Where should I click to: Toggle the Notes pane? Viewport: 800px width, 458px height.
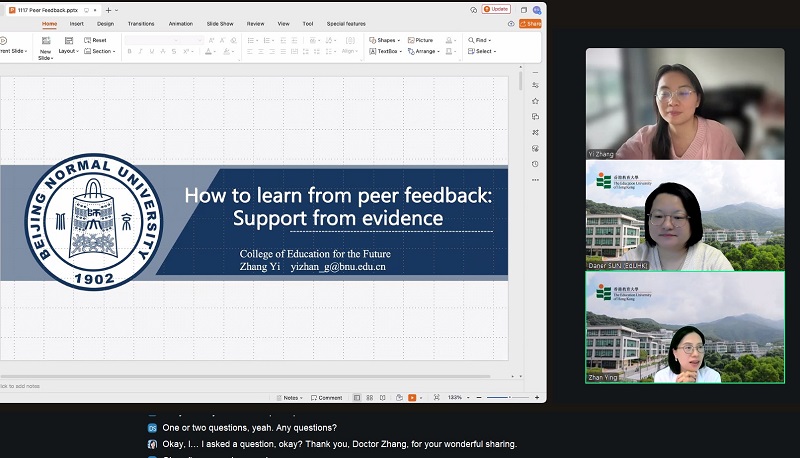click(288, 397)
